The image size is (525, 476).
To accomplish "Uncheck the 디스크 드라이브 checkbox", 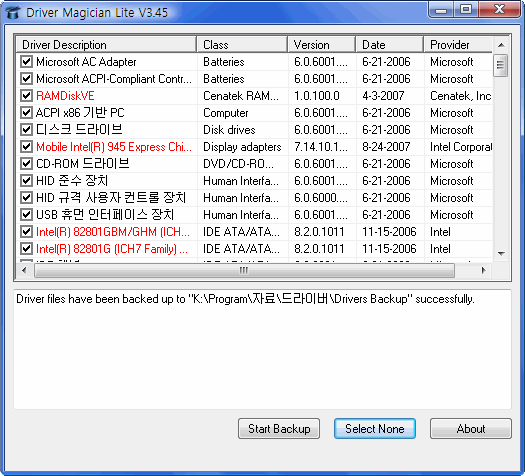I will [x=26, y=130].
